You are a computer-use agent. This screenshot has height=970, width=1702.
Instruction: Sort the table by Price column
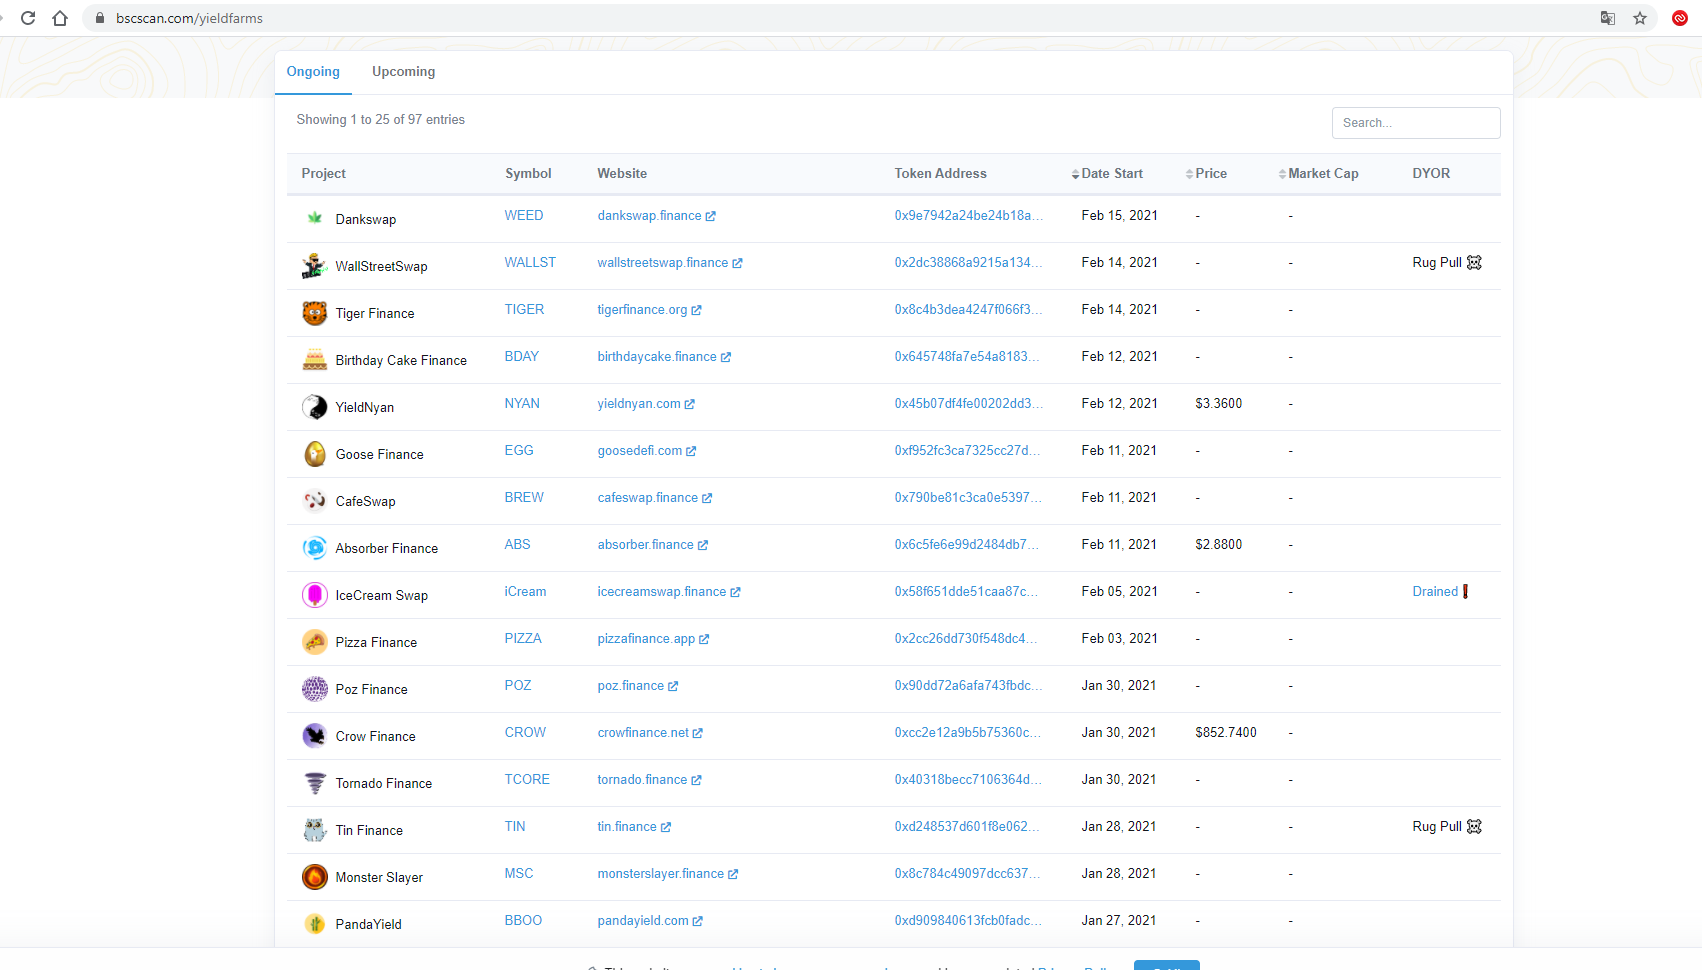coord(1206,173)
